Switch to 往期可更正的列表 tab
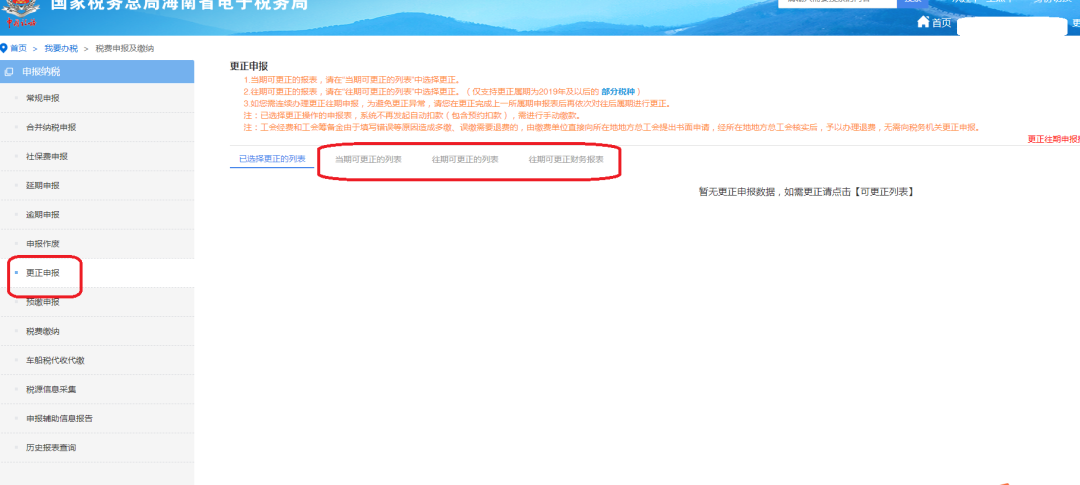This screenshot has width=1080, height=485. 465,159
